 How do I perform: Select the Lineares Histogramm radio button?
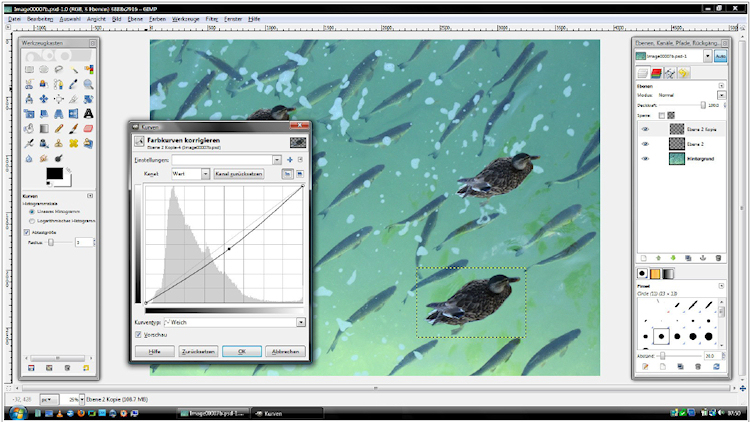click(31, 212)
